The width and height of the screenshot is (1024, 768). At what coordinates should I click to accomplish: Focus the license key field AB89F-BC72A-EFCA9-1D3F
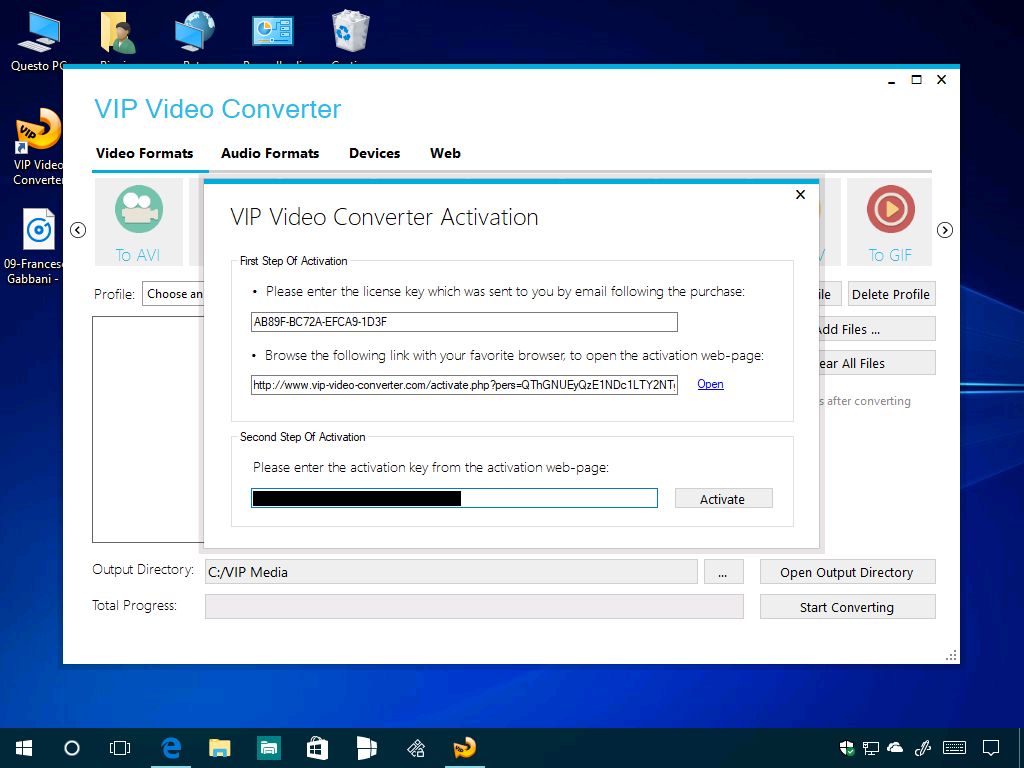click(464, 322)
